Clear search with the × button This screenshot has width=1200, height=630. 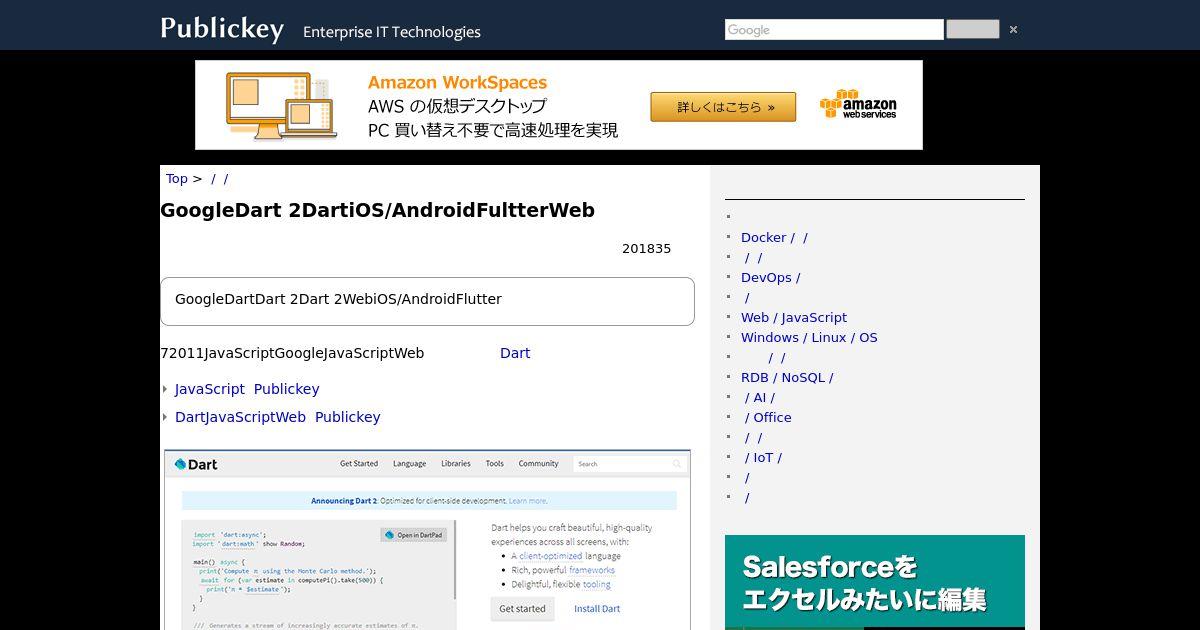[x=1013, y=30]
